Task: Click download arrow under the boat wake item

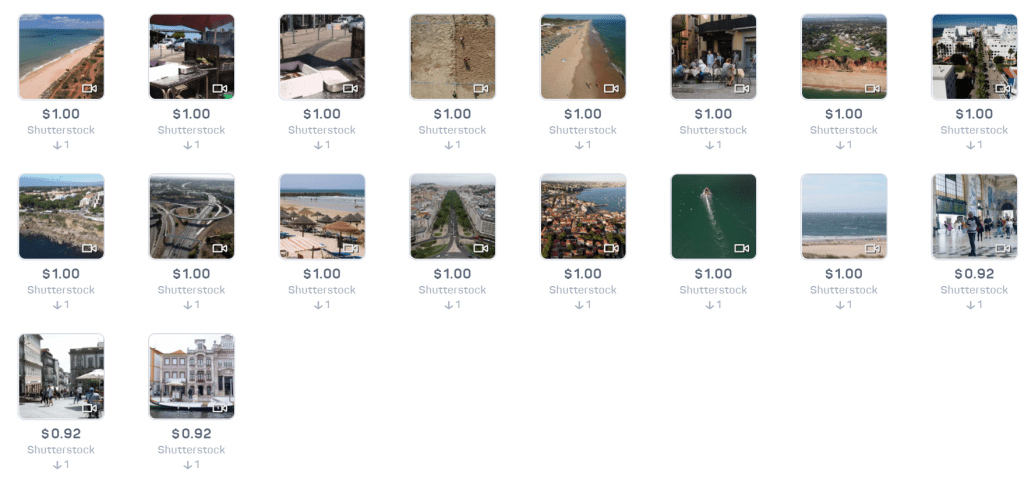Action: click(x=709, y=305)
